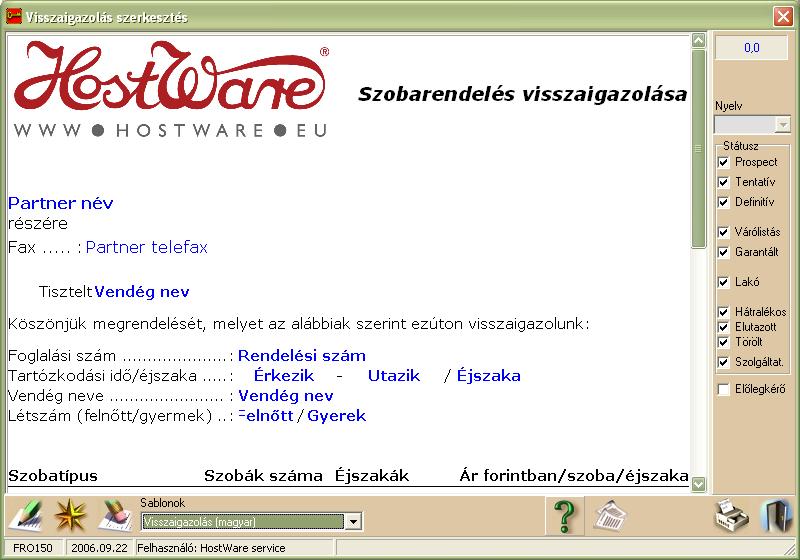Click the Szobatípus column header
Screen dimensions: 800x560
[53, 476]
